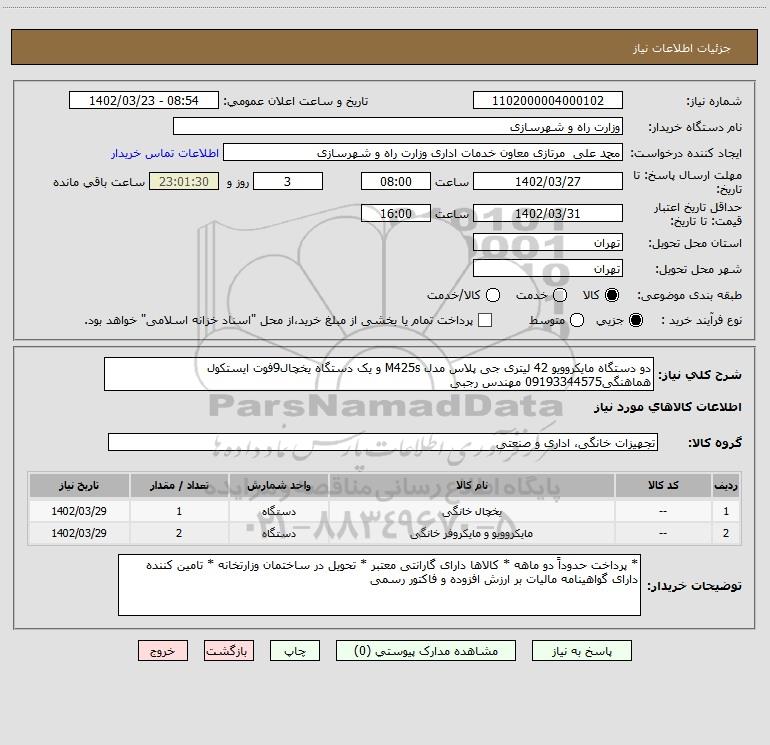
Task: Click the date cell in یخچال خانگی row
Action: (79, 511)
